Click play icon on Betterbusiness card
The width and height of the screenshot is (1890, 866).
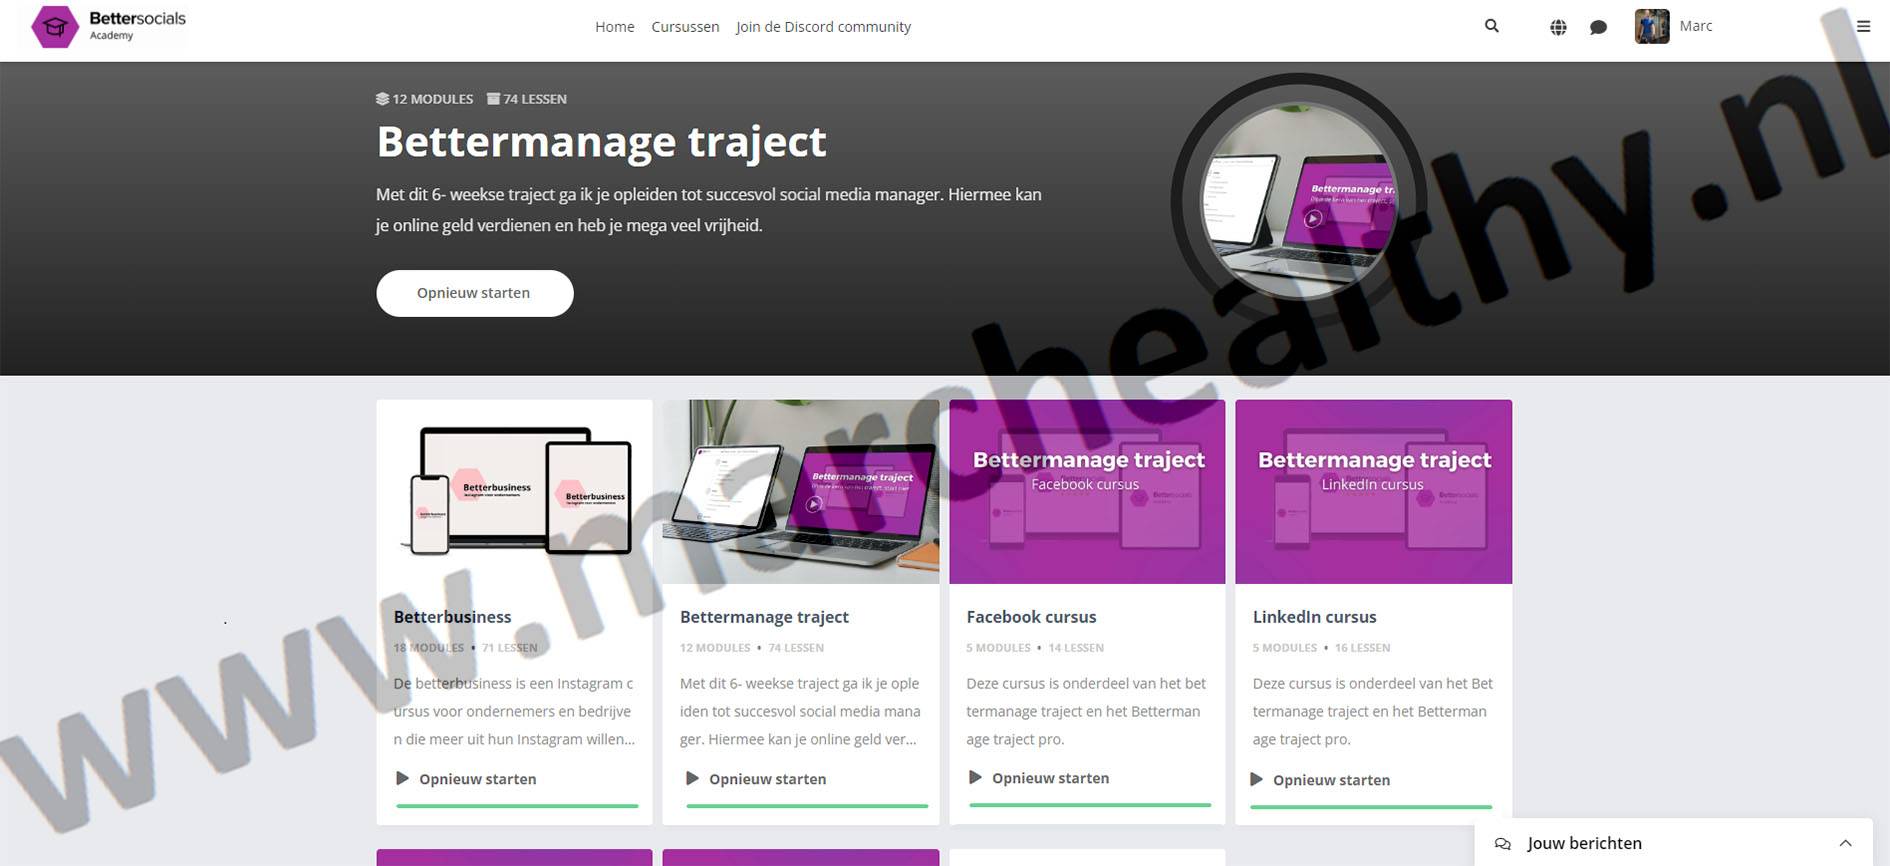402,778
